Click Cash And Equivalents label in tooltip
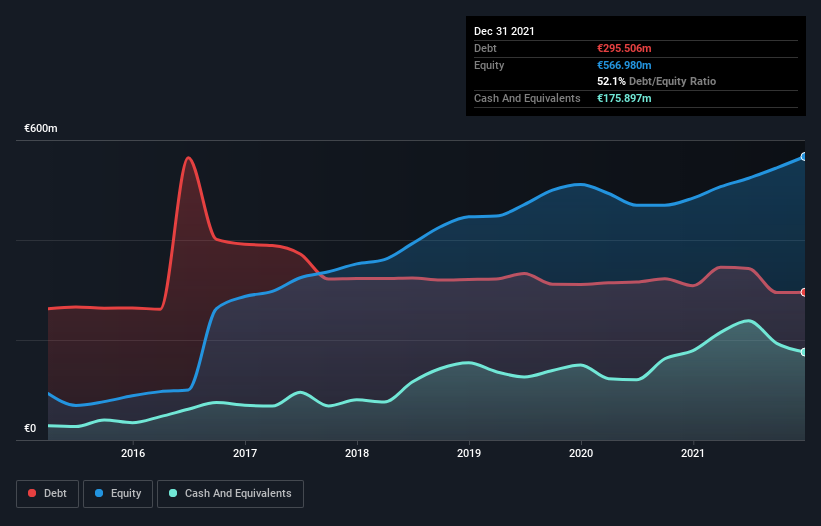This screenshot has height=526, width=821. [527, 98]
